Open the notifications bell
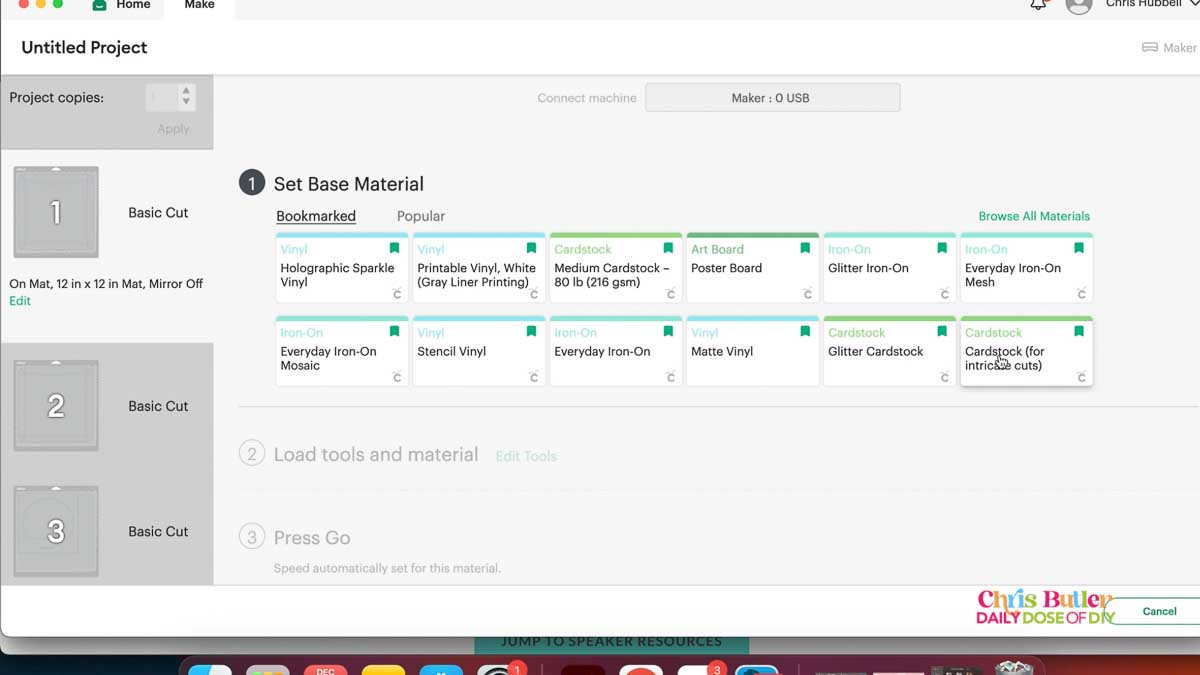1200x675 pixels. tap(1039, 4)
